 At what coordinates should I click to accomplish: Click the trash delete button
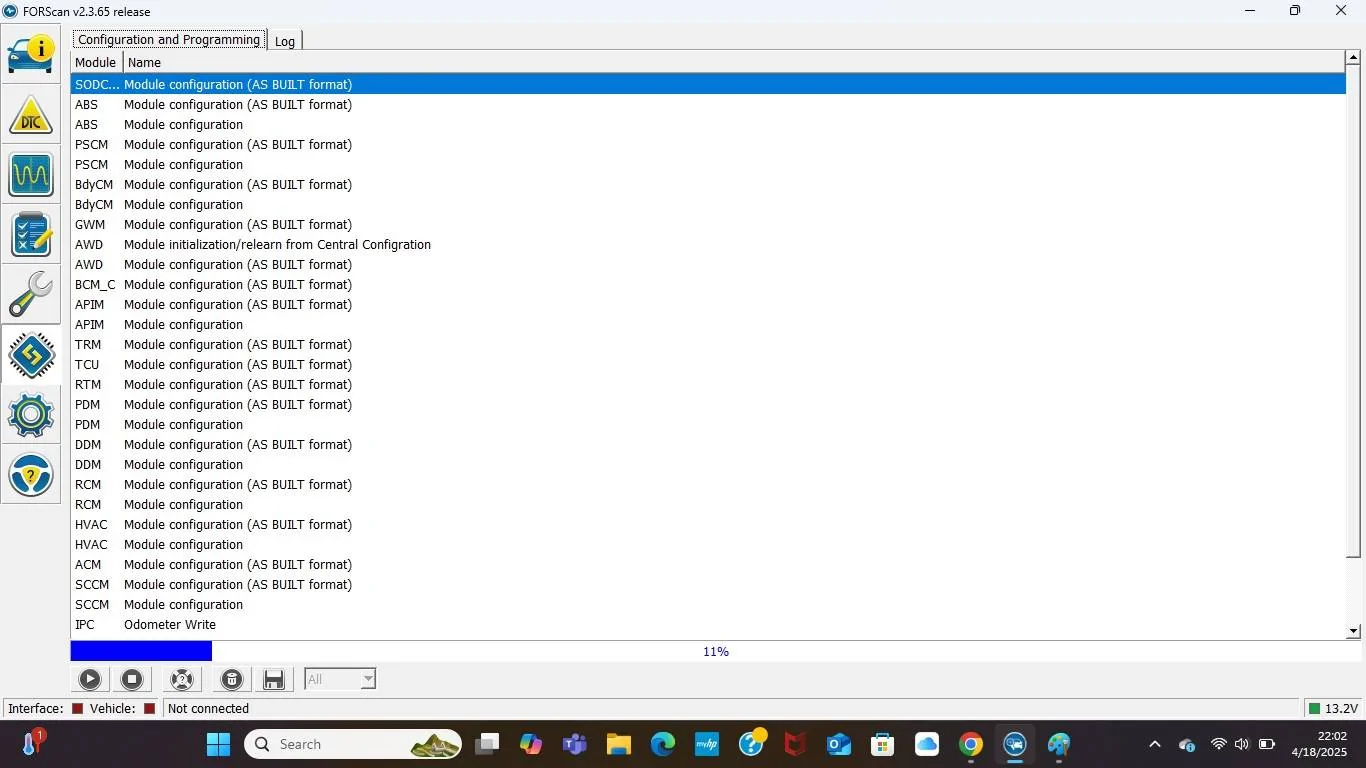pyautogui.click(x=231, y=680)
